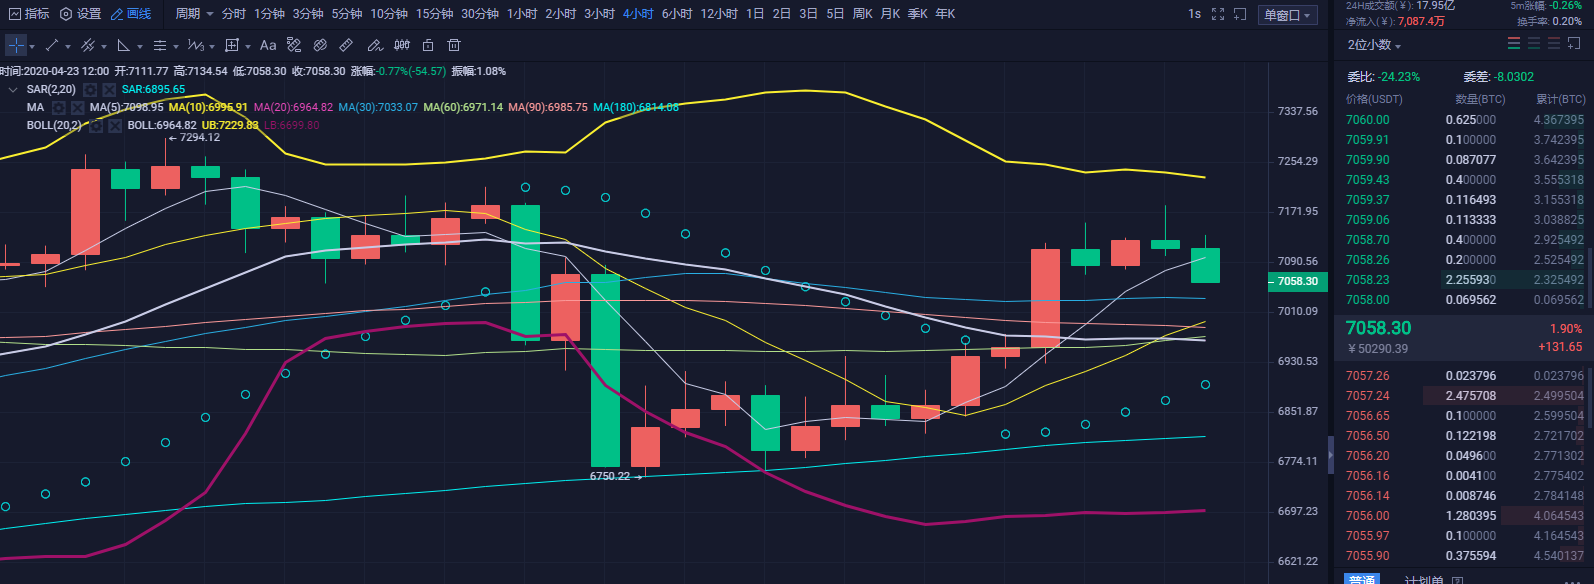Show both bids and asks order book view

pyautogui.click(x=1514, y=44)
